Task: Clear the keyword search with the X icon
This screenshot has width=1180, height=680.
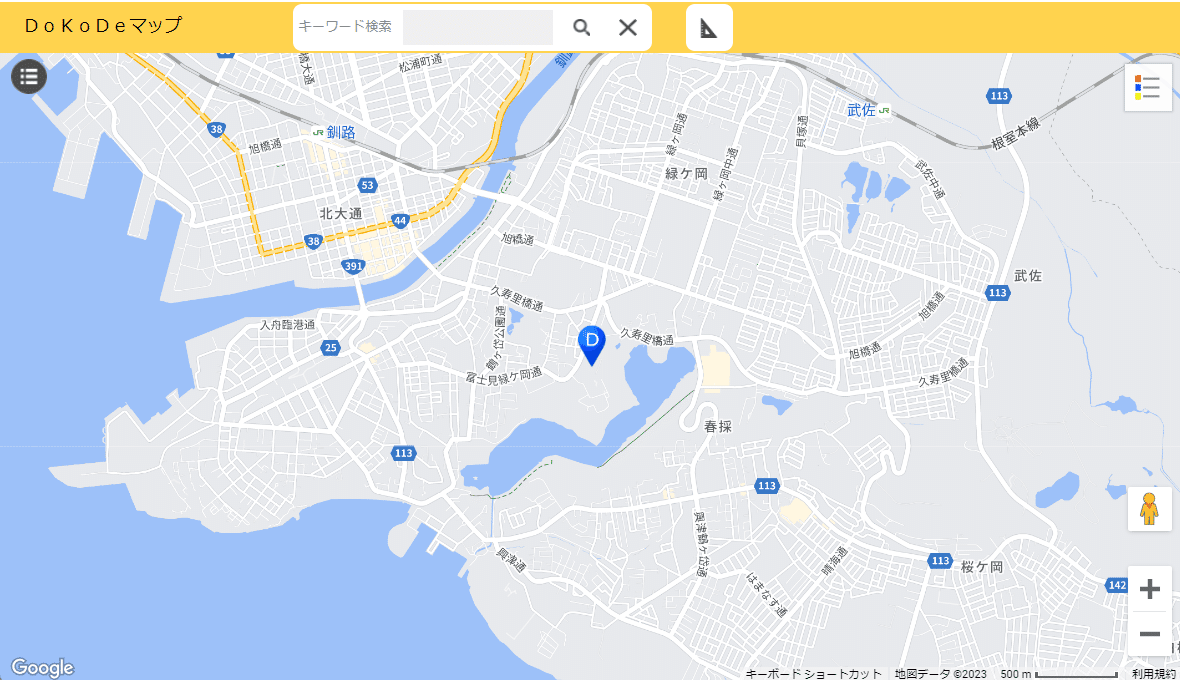Action: 628,27
